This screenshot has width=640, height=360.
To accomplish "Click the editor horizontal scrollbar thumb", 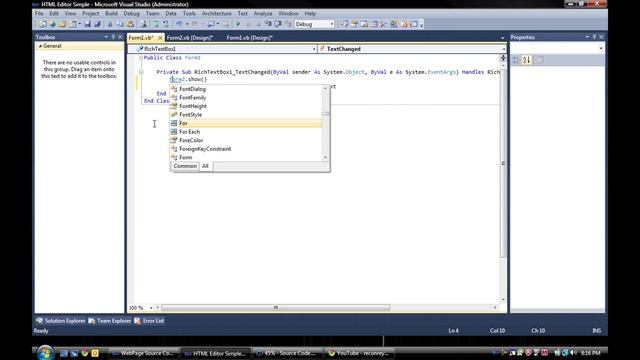I will tap(276, 308).
